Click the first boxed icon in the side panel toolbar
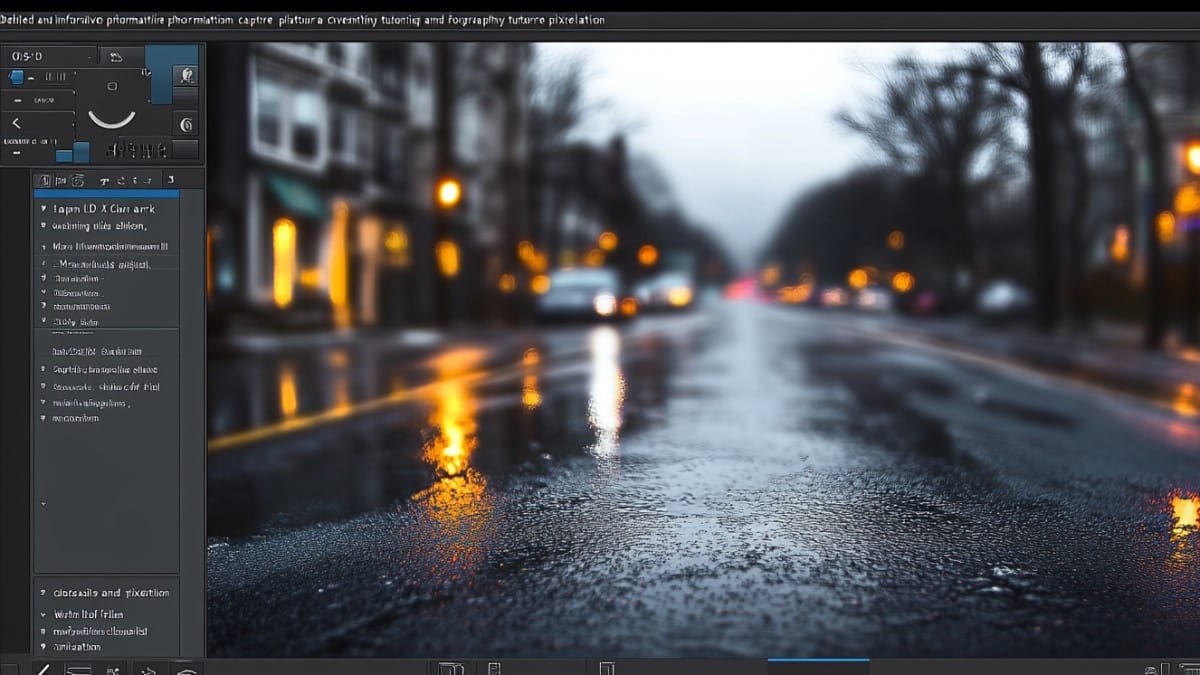This screenshot has height=675, width=1200. (x=45, y=180)
